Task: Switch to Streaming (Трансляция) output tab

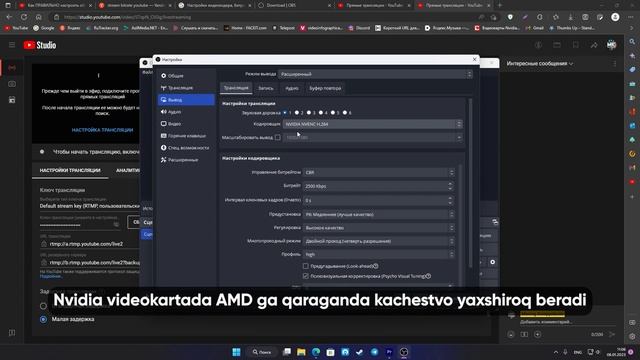Action: [236, 88]
